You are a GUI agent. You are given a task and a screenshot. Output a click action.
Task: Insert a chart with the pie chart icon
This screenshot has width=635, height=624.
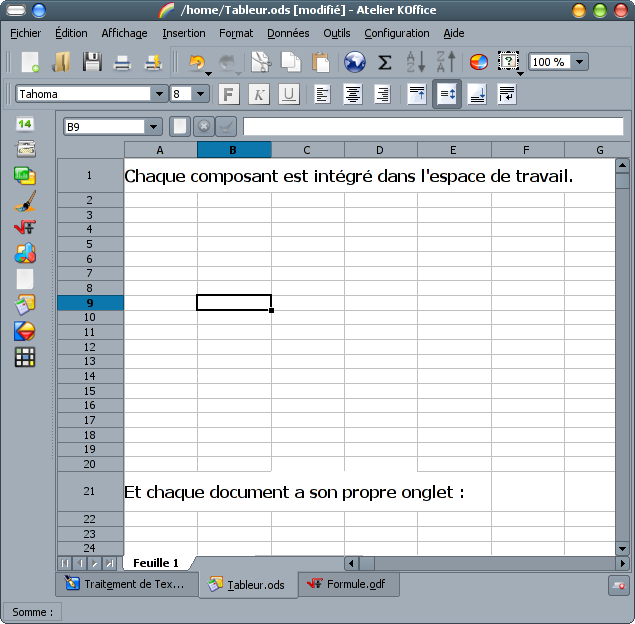tap(479, 62)
